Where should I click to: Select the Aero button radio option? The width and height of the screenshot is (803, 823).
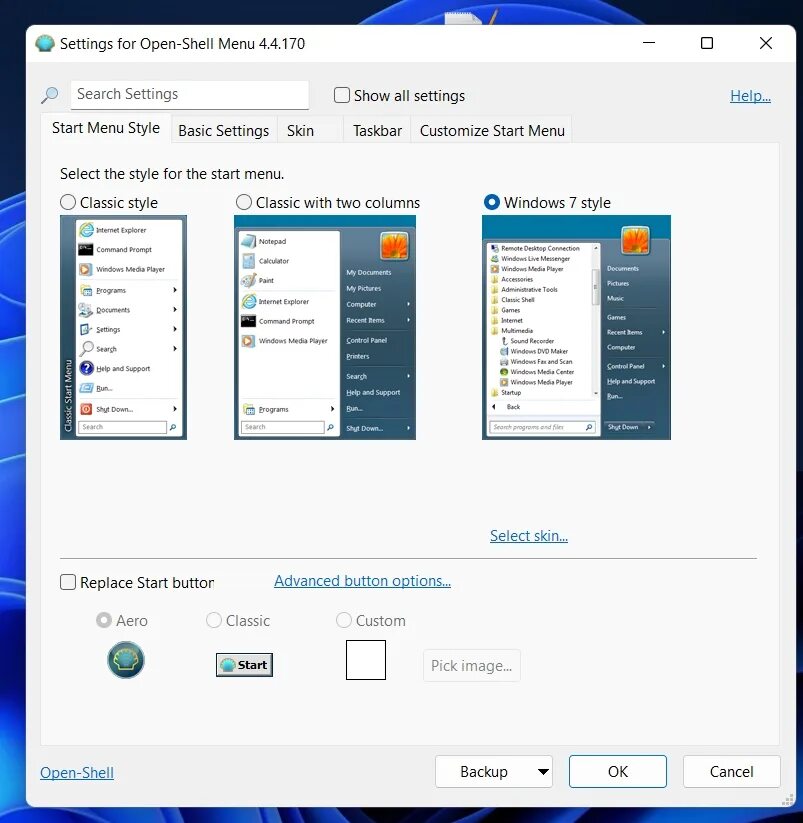tap(104, 620)
